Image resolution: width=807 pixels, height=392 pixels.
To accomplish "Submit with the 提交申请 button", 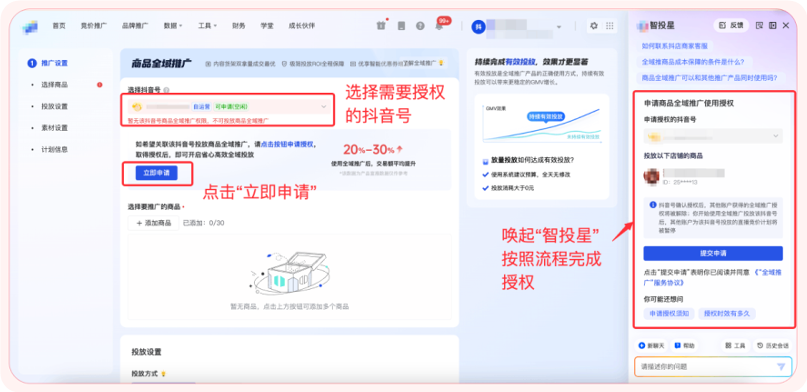I will click(713, 254).
